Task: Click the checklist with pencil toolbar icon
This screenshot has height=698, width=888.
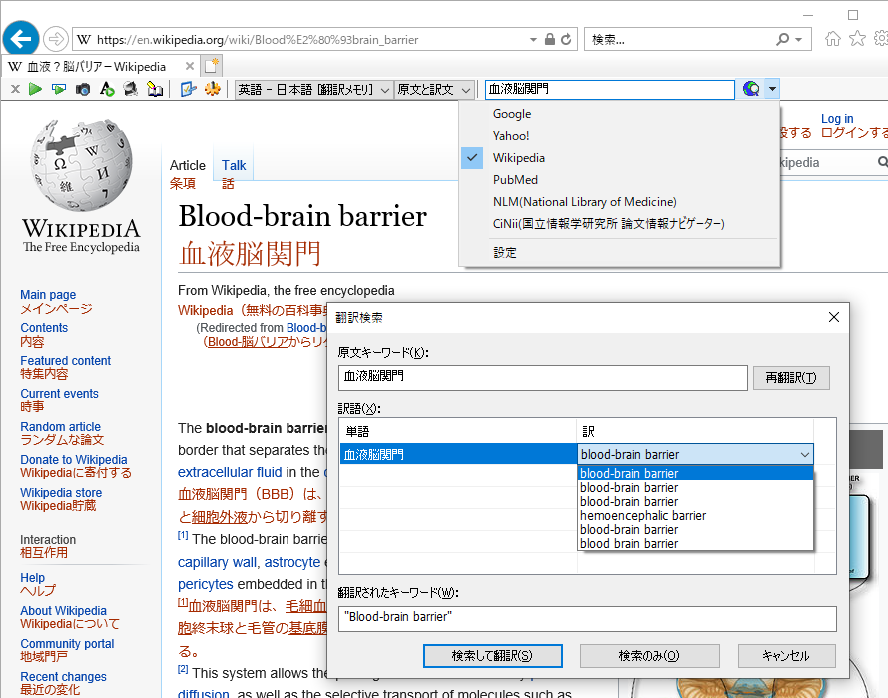Action: [x=188, y=89]
